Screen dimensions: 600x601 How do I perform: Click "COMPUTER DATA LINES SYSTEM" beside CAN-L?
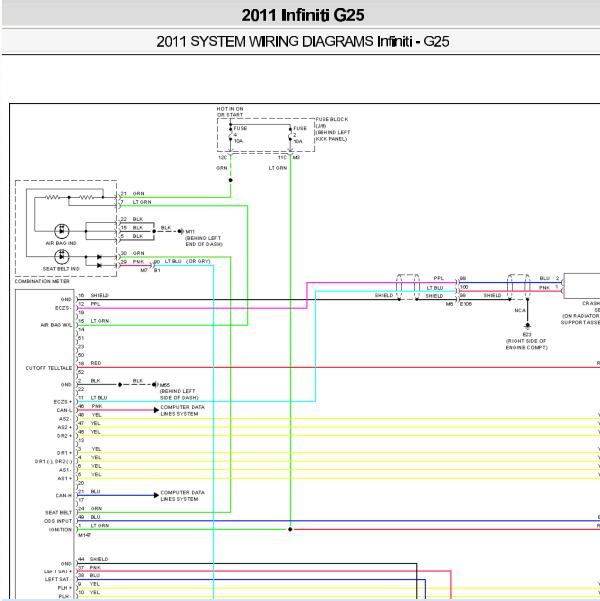[x=182, y=411]
